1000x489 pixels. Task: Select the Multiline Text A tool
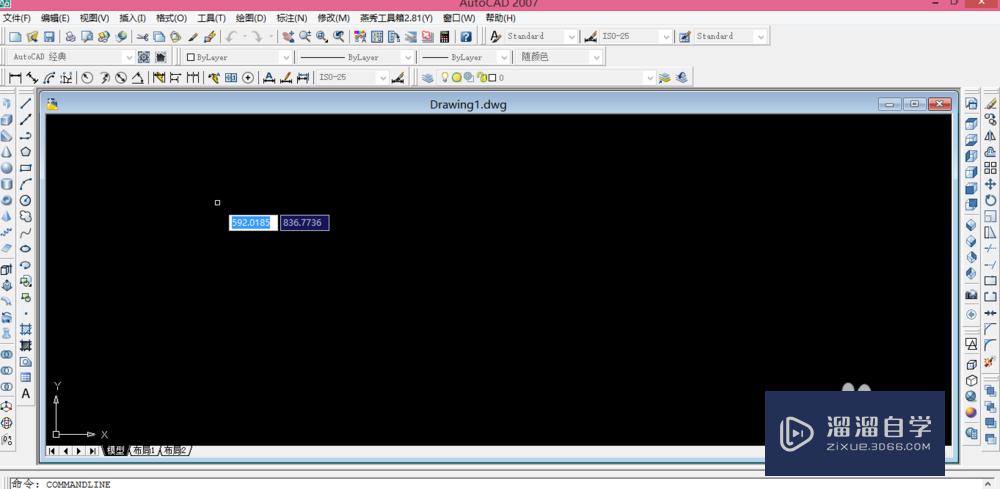point(26,393)
